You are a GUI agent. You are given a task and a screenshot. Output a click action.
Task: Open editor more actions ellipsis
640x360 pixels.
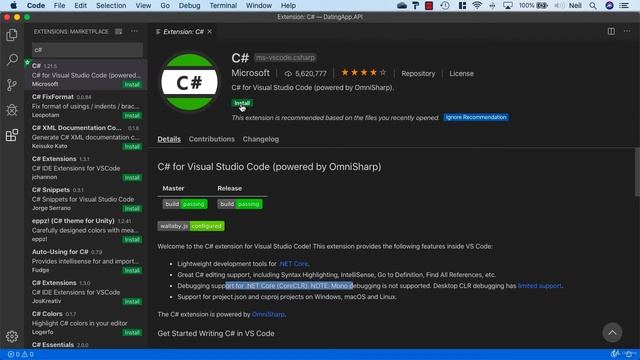point(627,31)
